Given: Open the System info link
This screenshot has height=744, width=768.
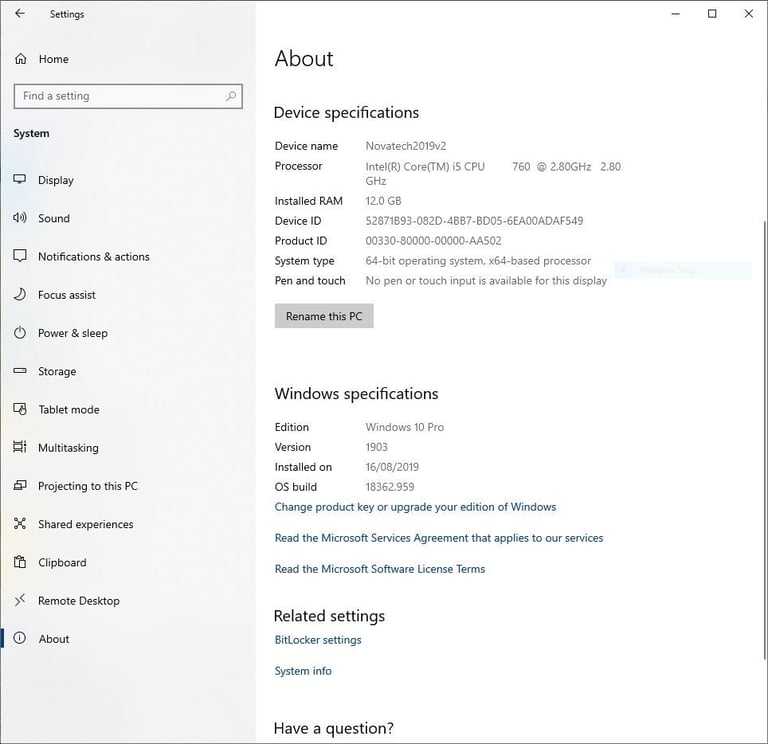Looking at the screenshot, I should (x=303, y=671).
